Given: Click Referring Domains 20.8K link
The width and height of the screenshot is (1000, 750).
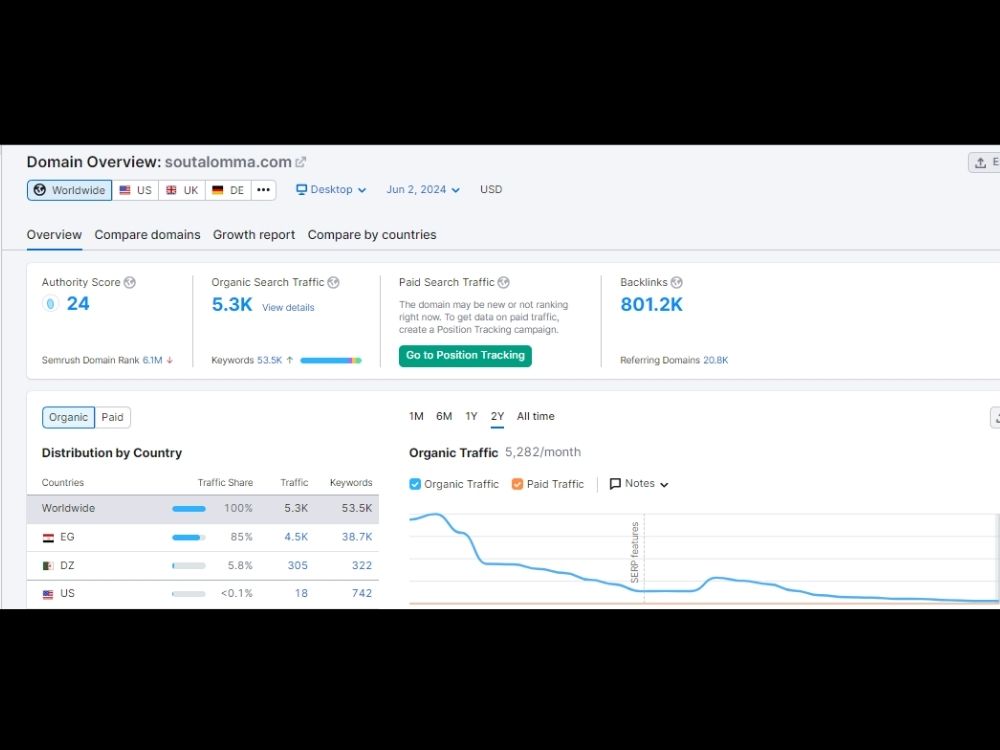Looking at the screenshot, I should coord(716,360).
